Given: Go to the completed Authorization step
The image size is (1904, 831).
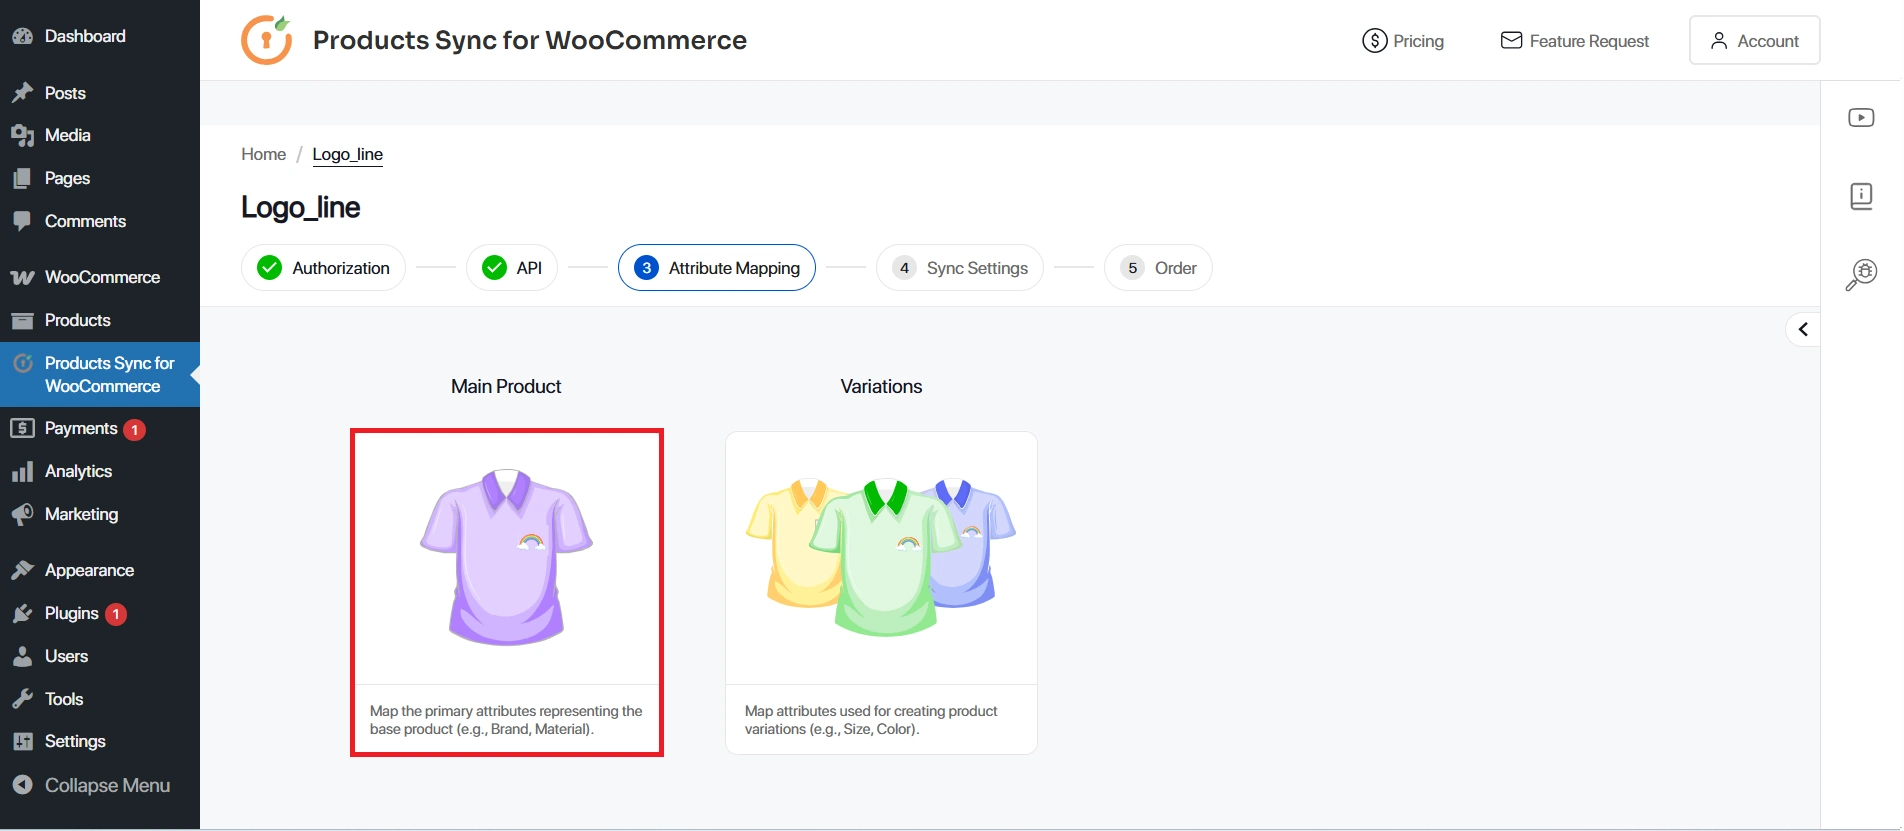Looking at the screenshot, I should click(x=323, y=268).
